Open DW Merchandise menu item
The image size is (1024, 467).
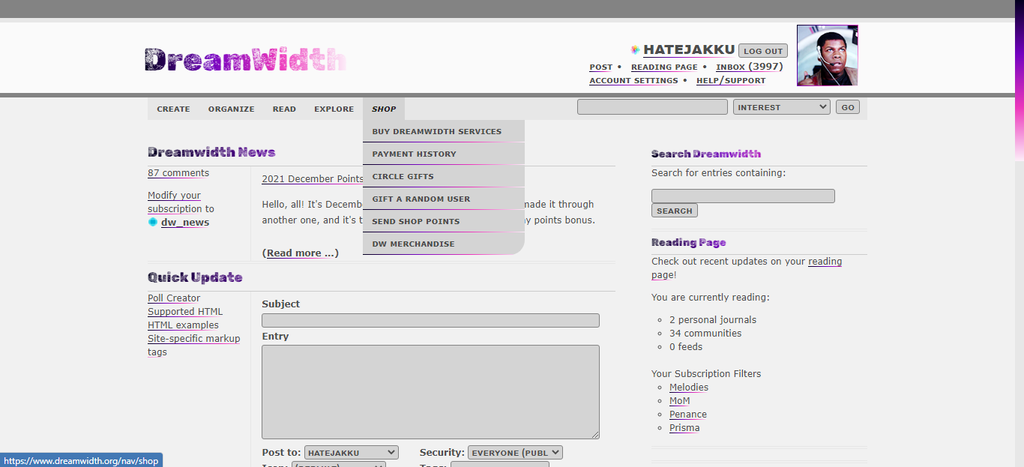coord(443,244)
